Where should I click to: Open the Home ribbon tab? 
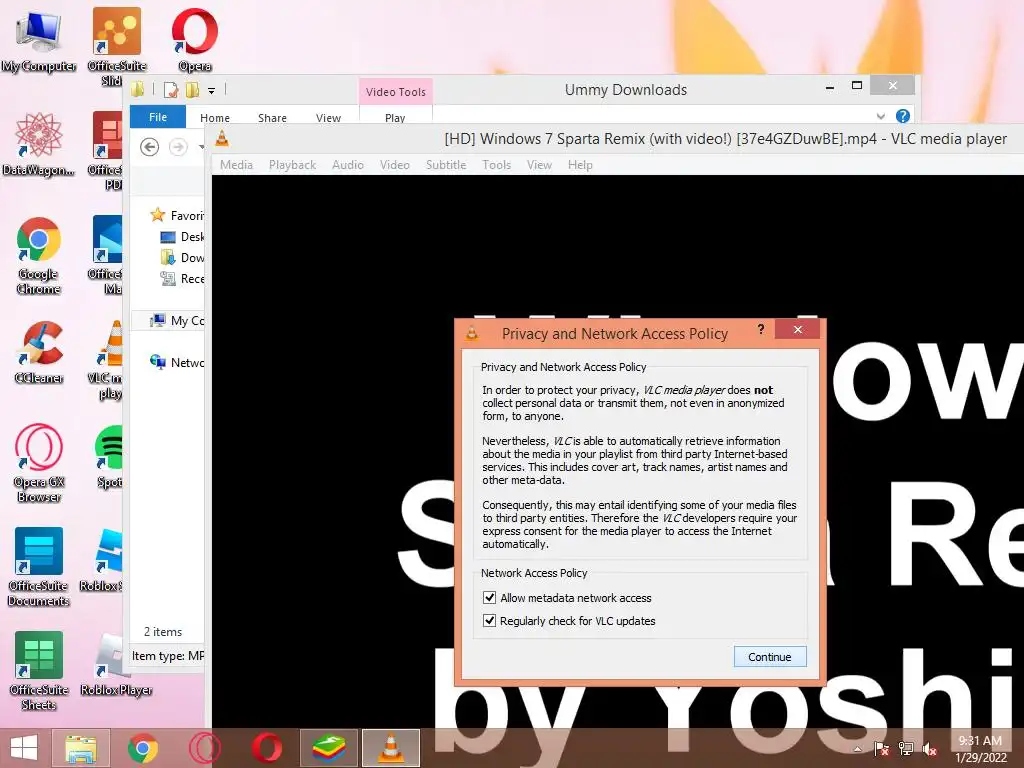pos(215,118)
